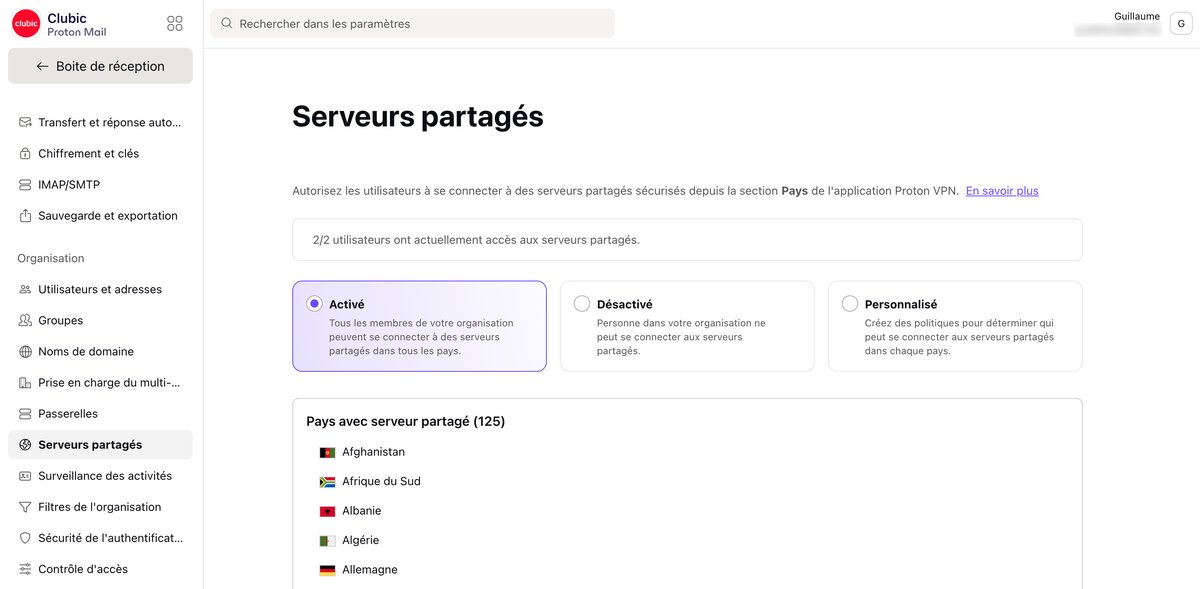Viewport: 1200px width, 589px height.
Task: Open Utilisateurs et adresses page
Action: (100, 289)
